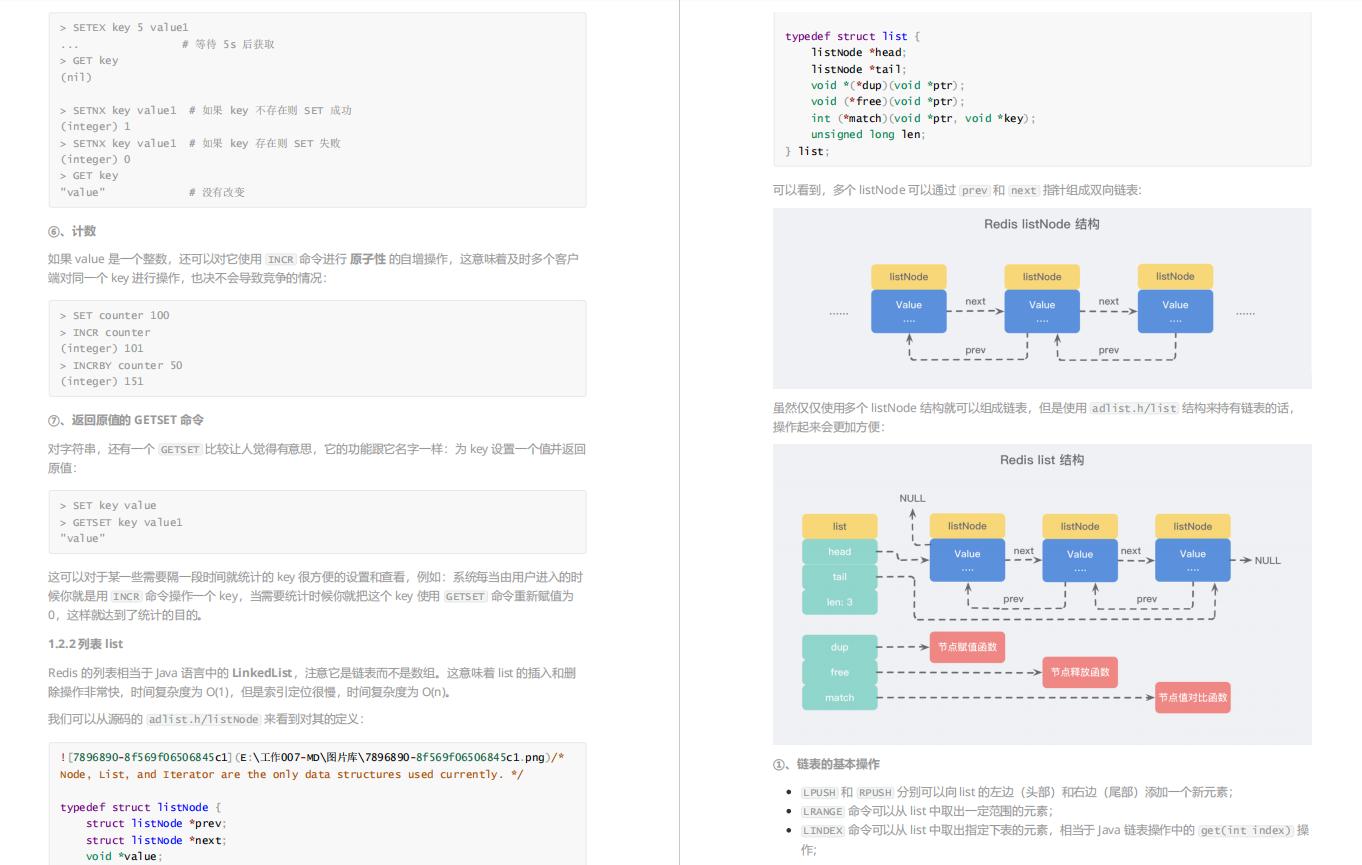Click the prev inline code tag

point(975,190)
